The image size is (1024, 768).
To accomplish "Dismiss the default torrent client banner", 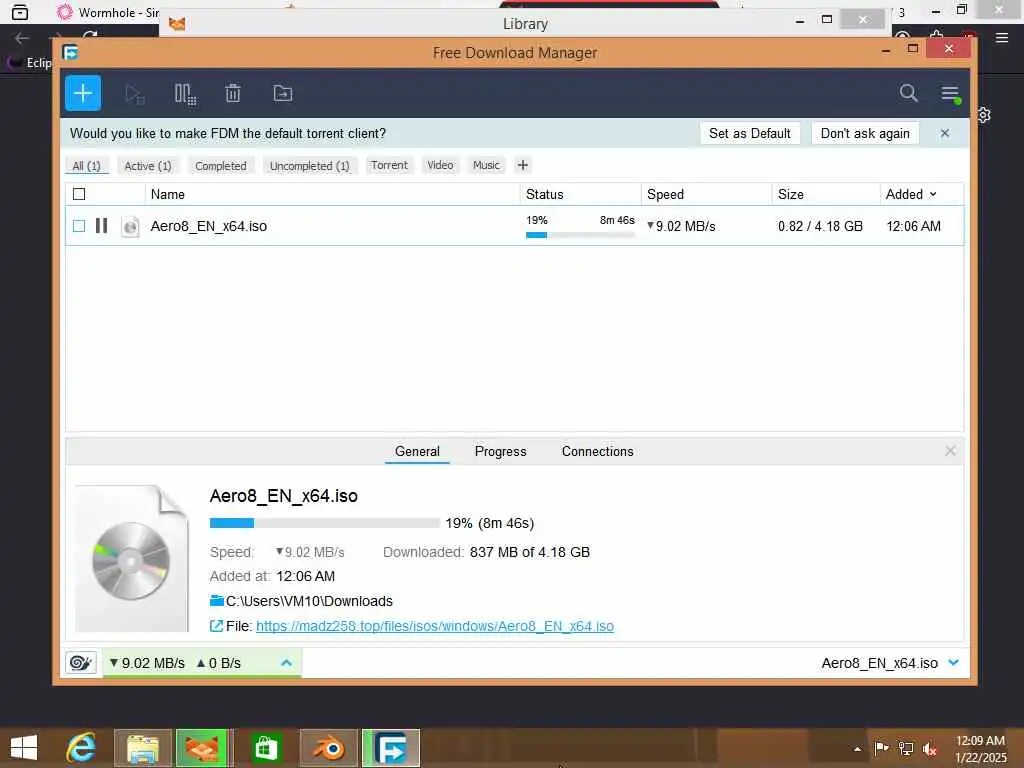I will pyautogui.click(x=945, y=133).
